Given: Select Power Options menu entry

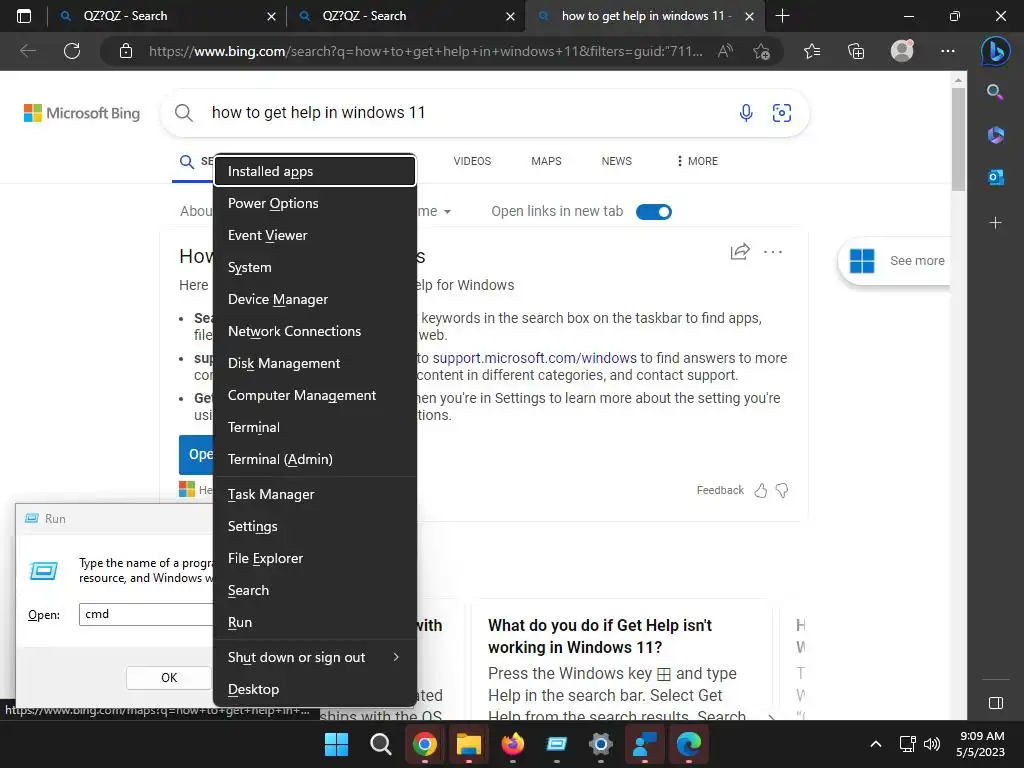Looking at the screenshot, I should (x=315, y=203).
